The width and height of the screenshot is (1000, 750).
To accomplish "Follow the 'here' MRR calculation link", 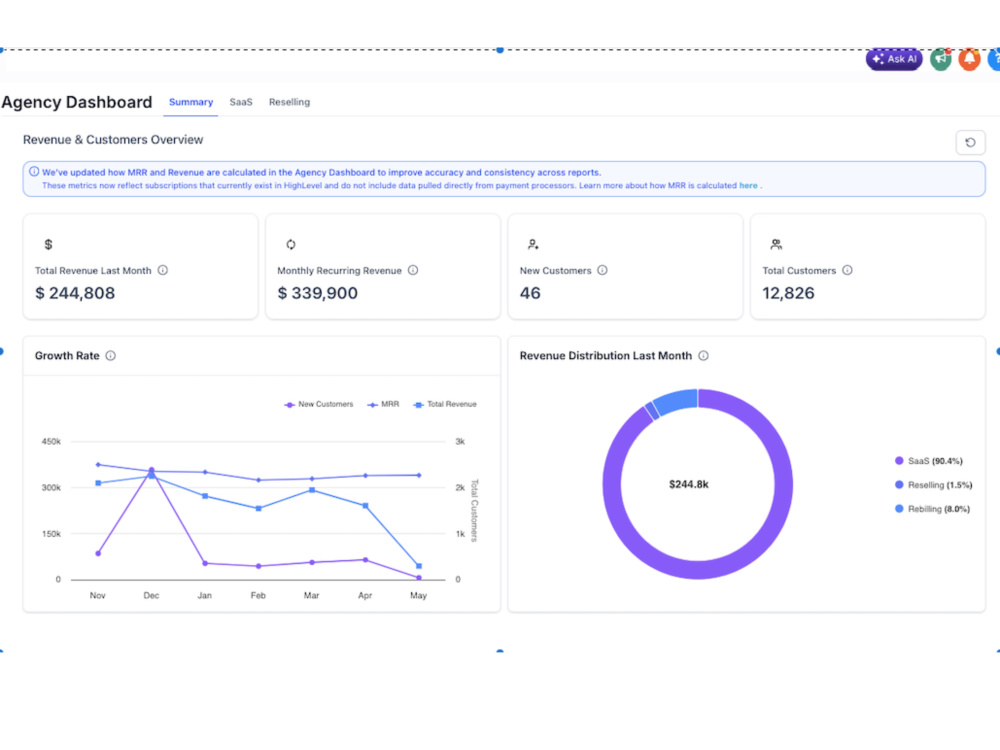I will point(748,186).
